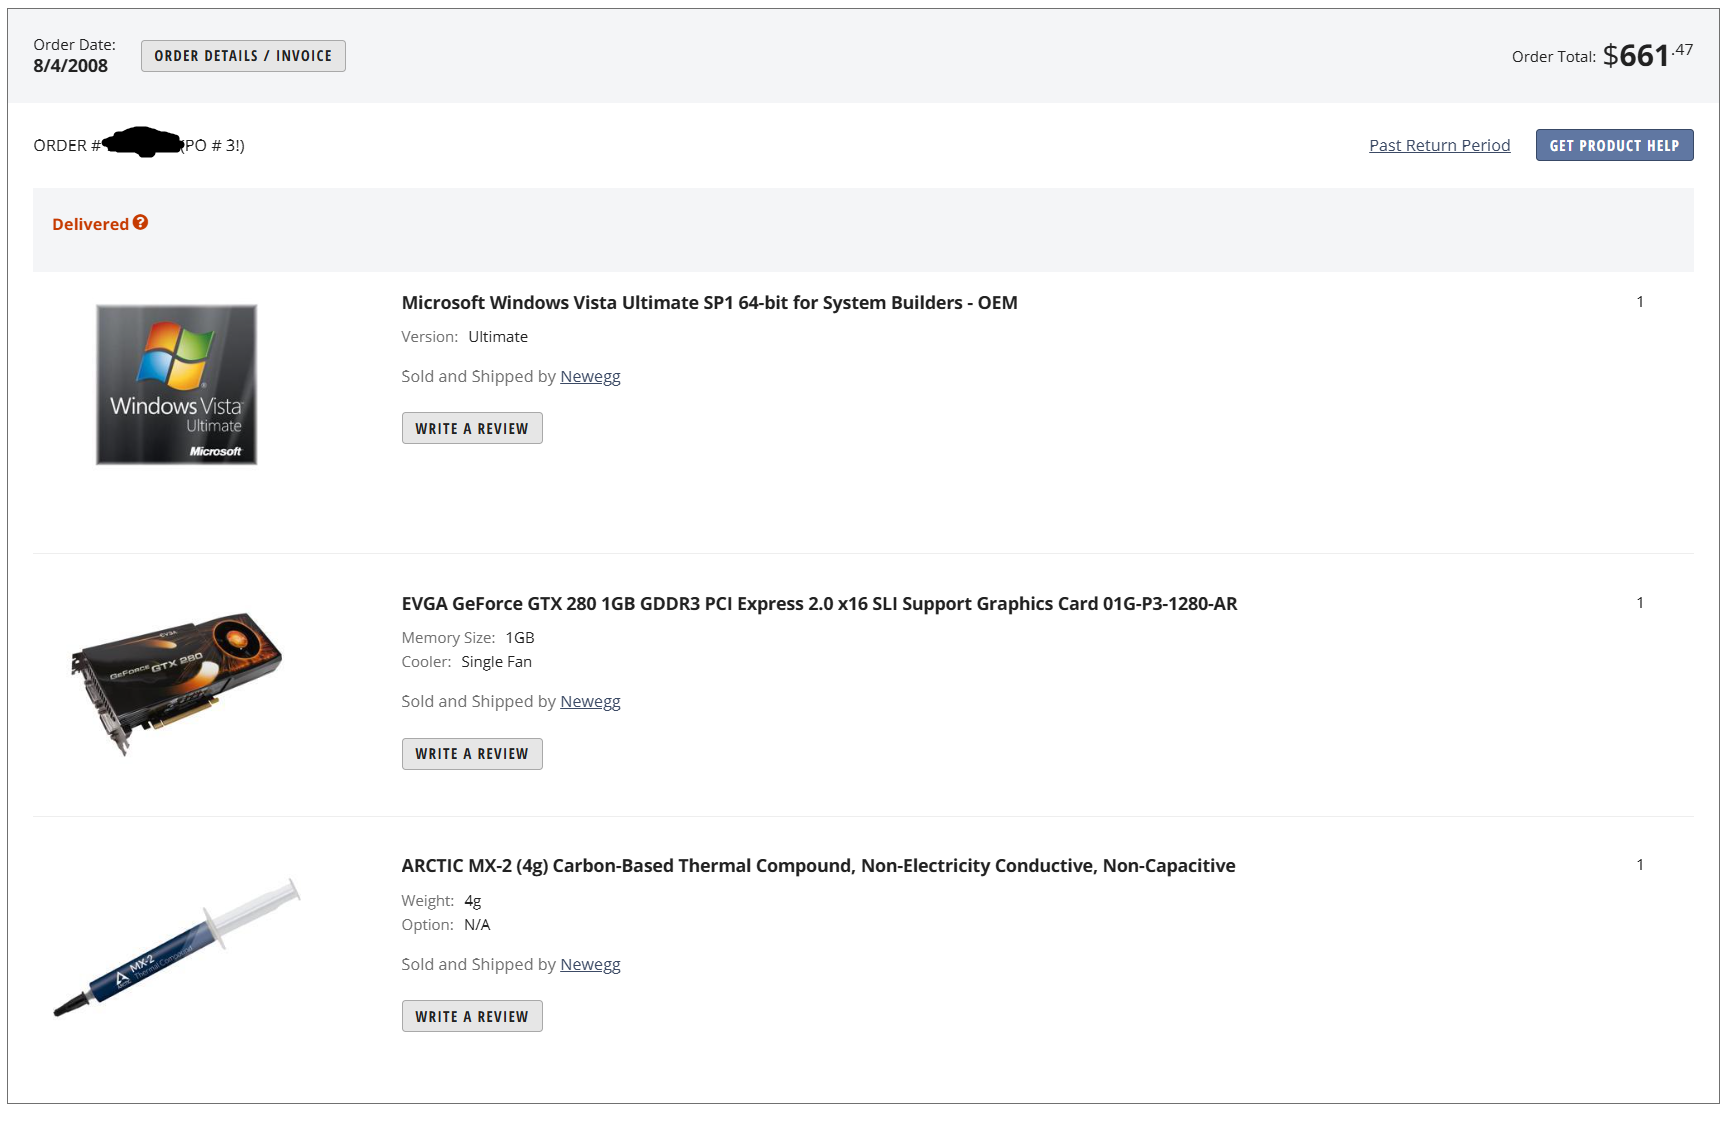Open the Past Return Period link
1733x1128 pixels.
(1439, 145)
